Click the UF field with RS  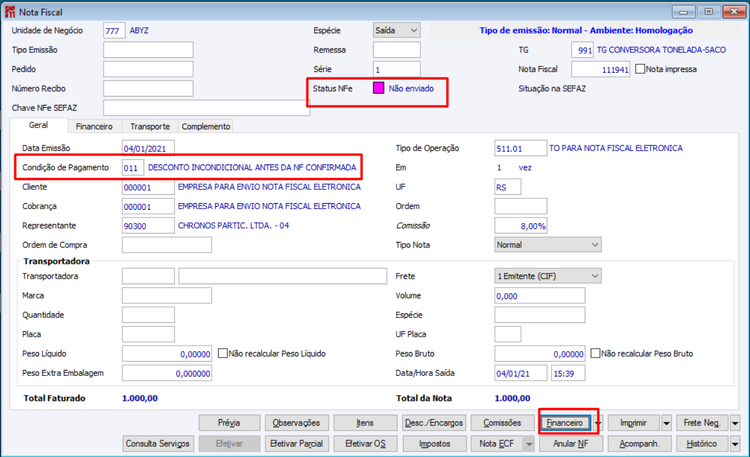coord(508,187)
